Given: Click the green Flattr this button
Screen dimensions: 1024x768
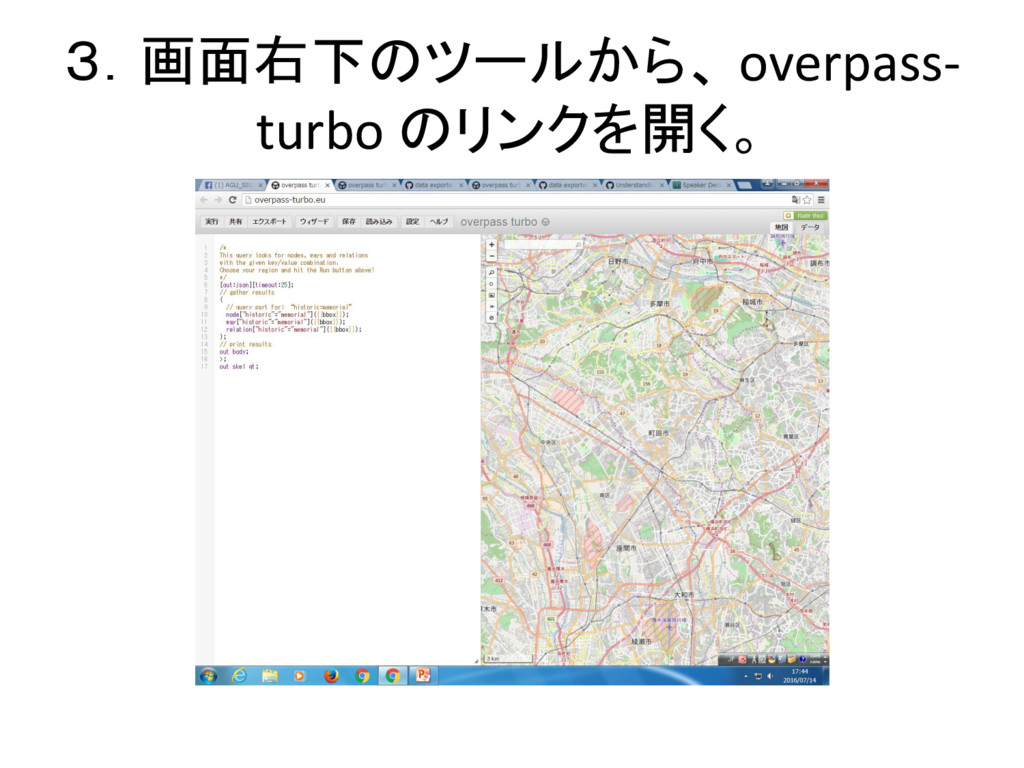Looking at the screenshot, I should tap(805, 216).
